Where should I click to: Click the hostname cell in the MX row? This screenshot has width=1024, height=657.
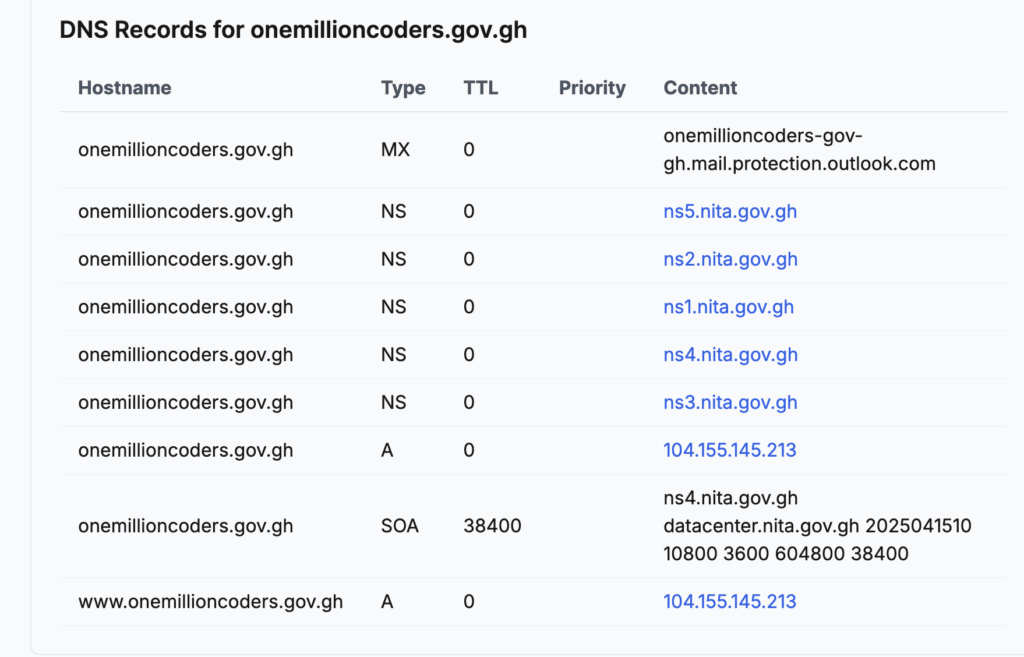185,150
